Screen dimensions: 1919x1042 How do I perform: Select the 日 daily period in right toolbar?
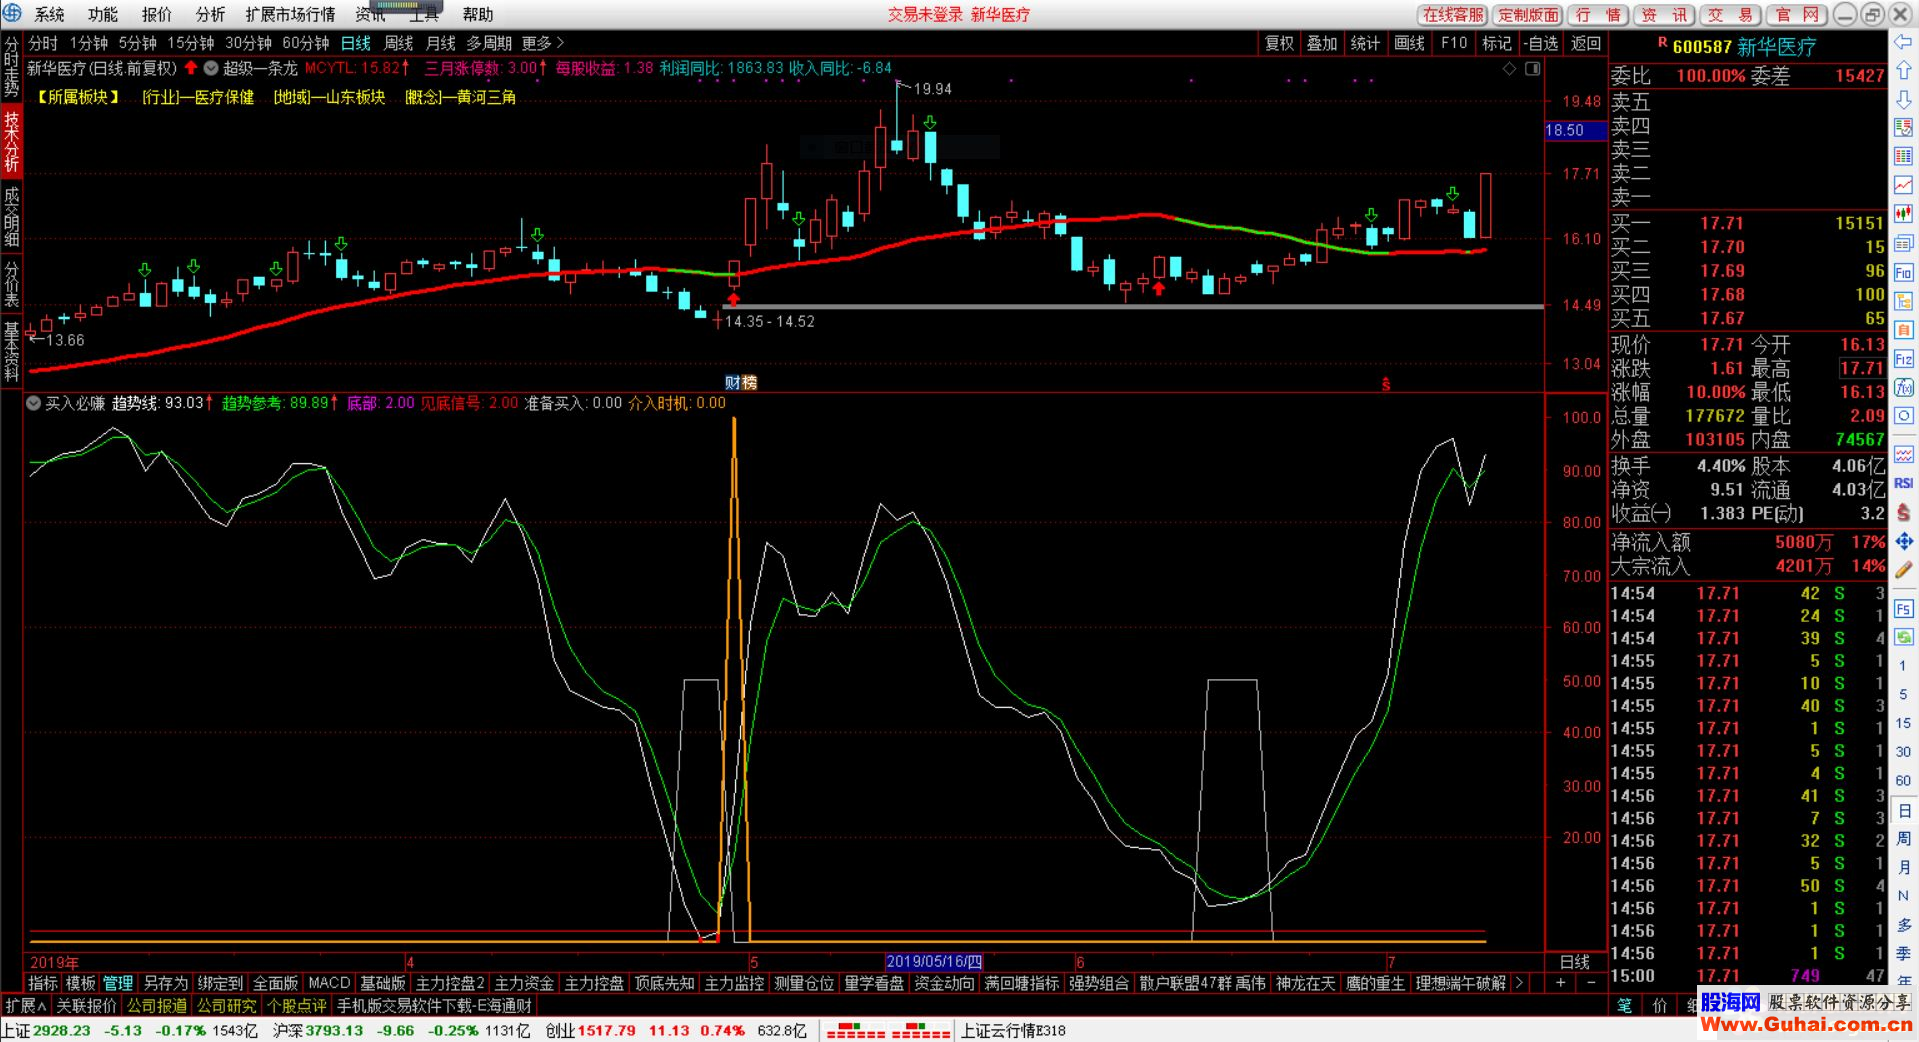tap(1903, 811)
